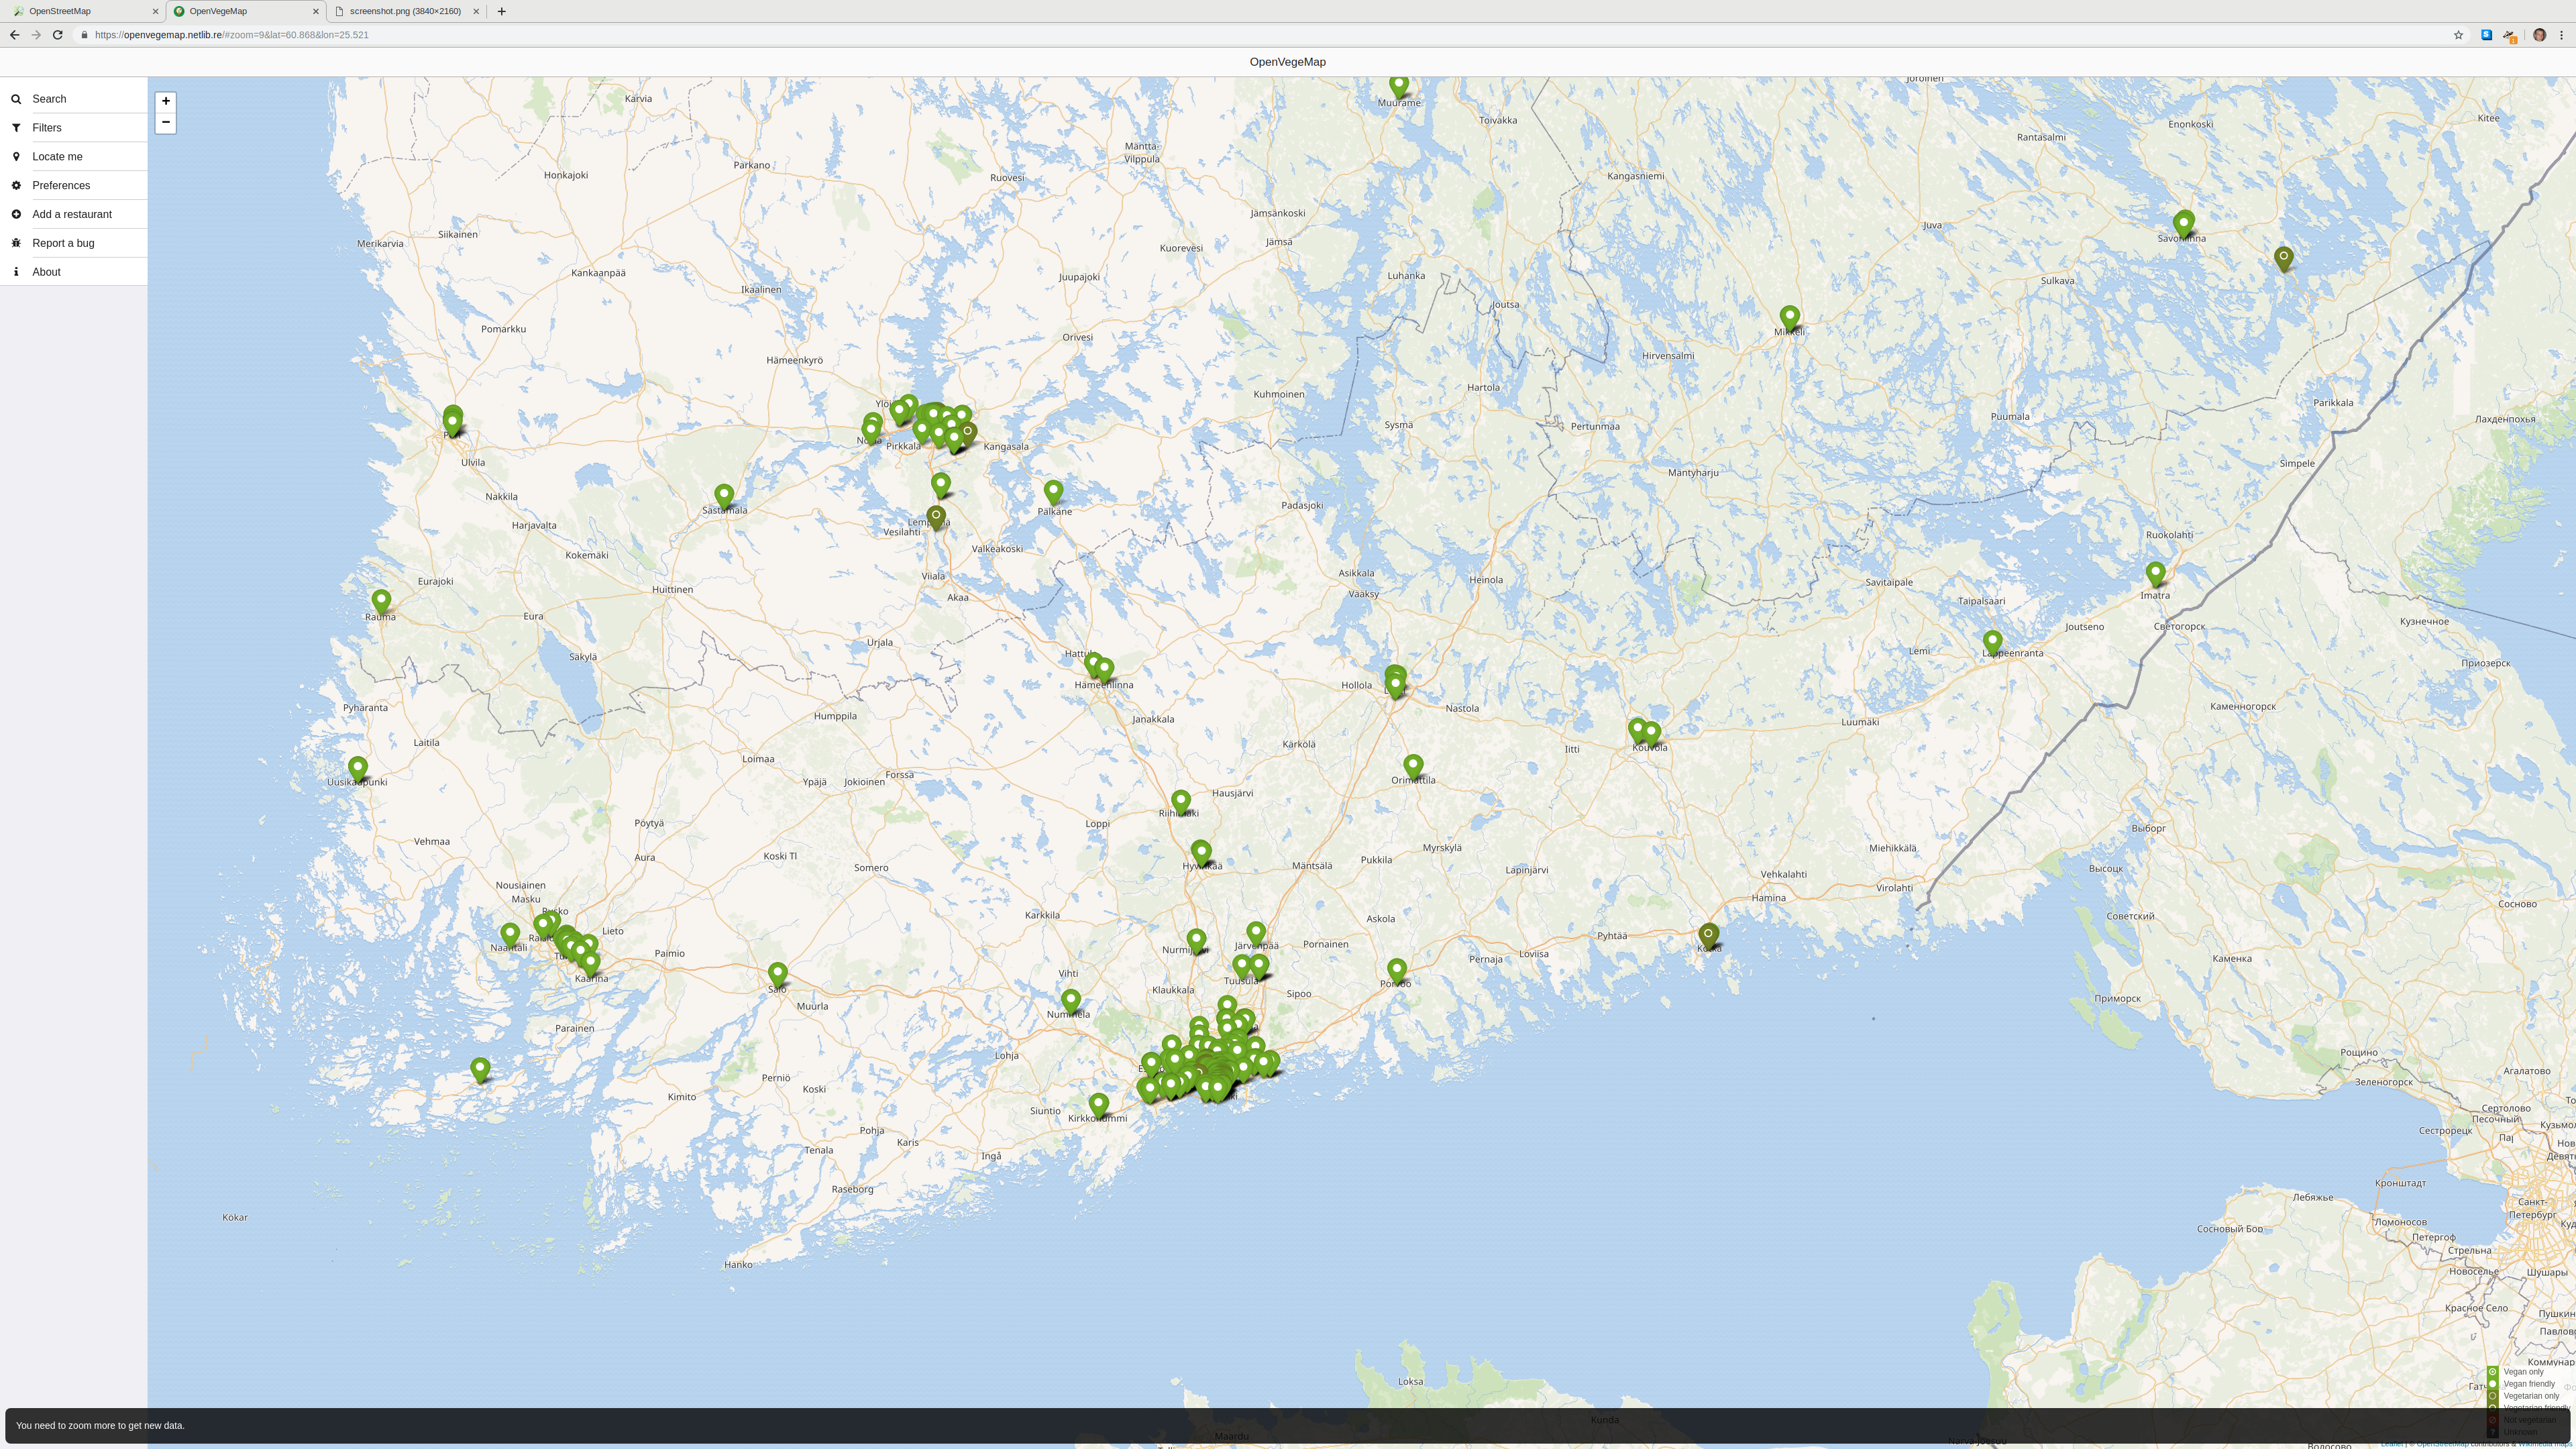Screen dimensions: 2576x1449
Task: Click the "Vegan friendly" legend label
Action: (2529, 1384)
